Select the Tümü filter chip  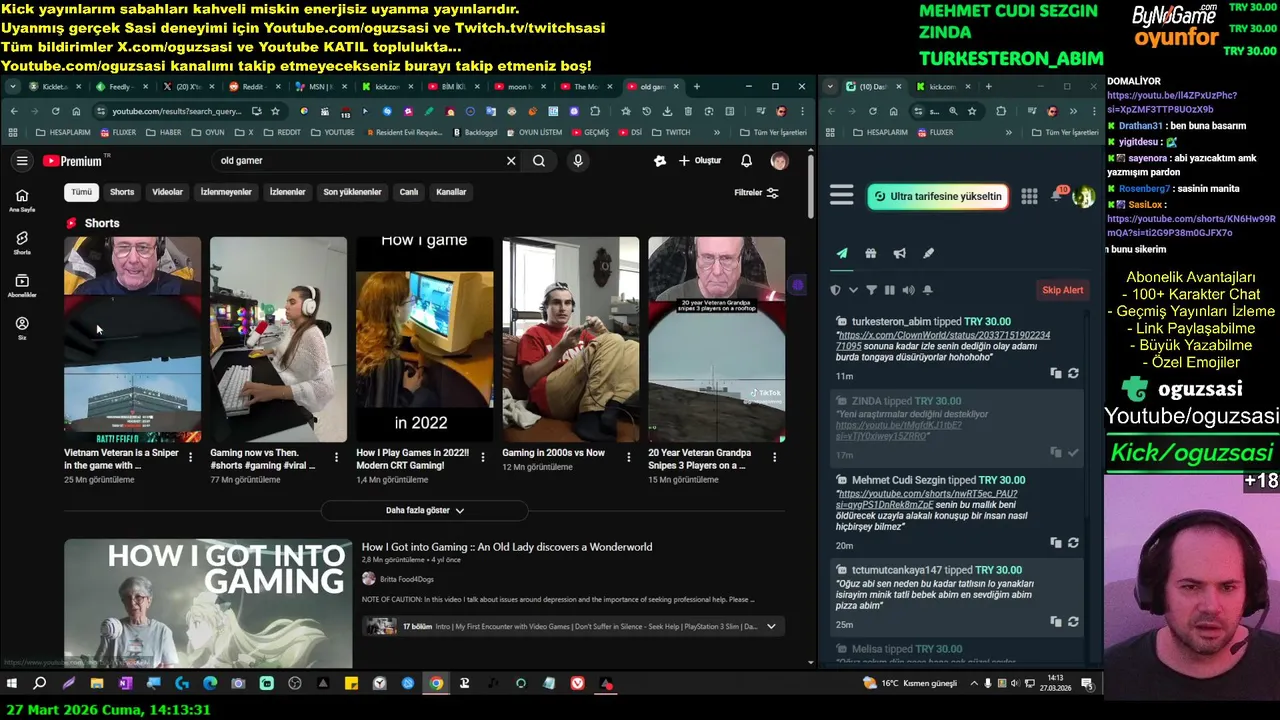(x=81, y=192)
